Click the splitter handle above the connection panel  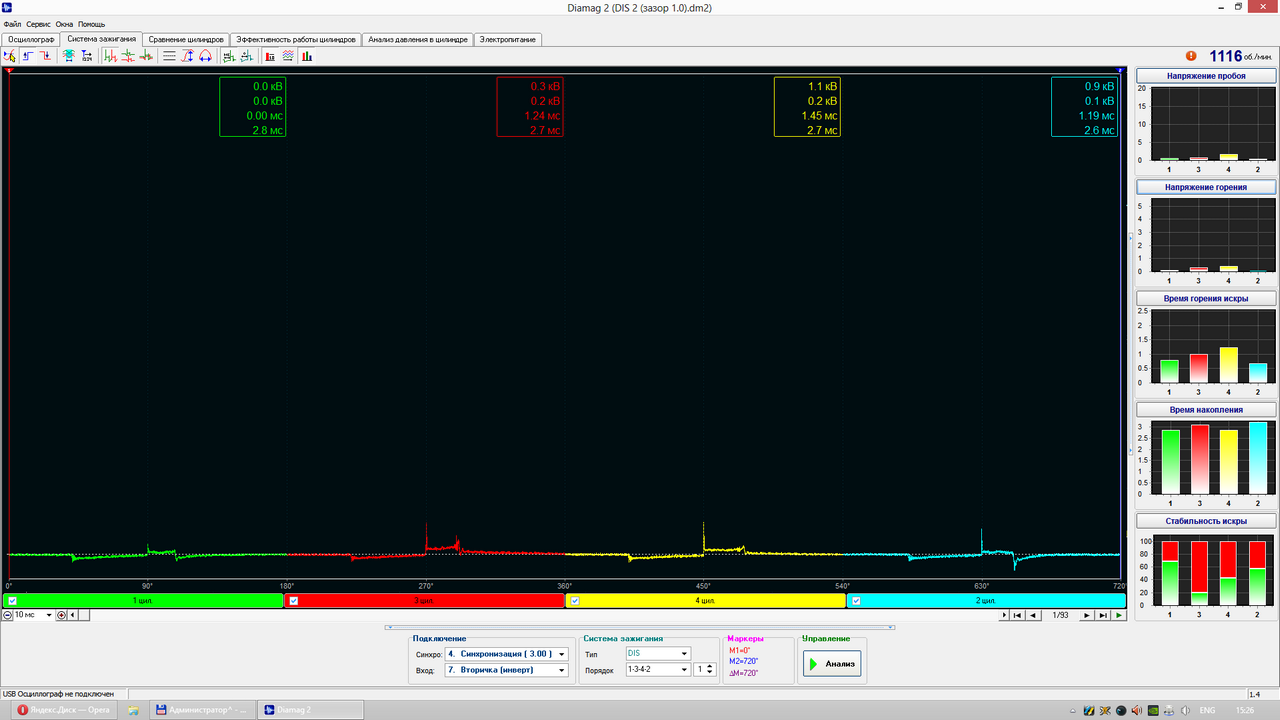coord(638,628)
